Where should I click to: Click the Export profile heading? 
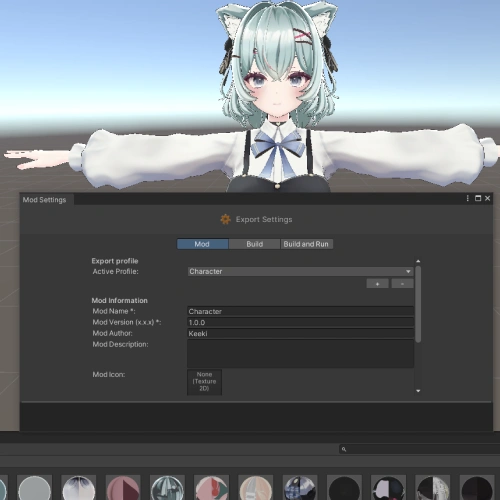click(x=115, y=261)
